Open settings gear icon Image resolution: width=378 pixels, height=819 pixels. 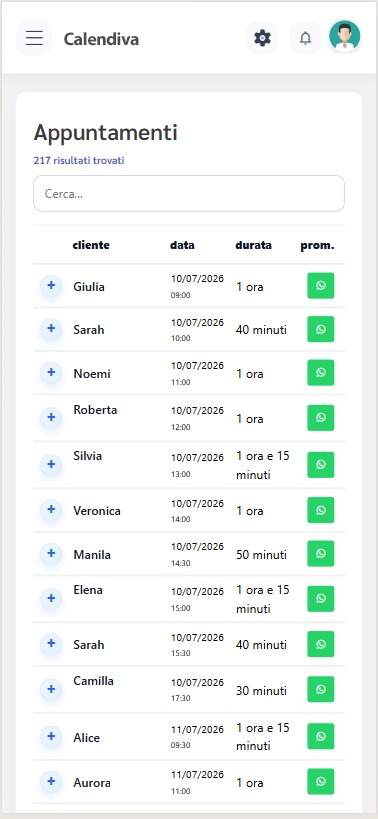pos(262,38)
